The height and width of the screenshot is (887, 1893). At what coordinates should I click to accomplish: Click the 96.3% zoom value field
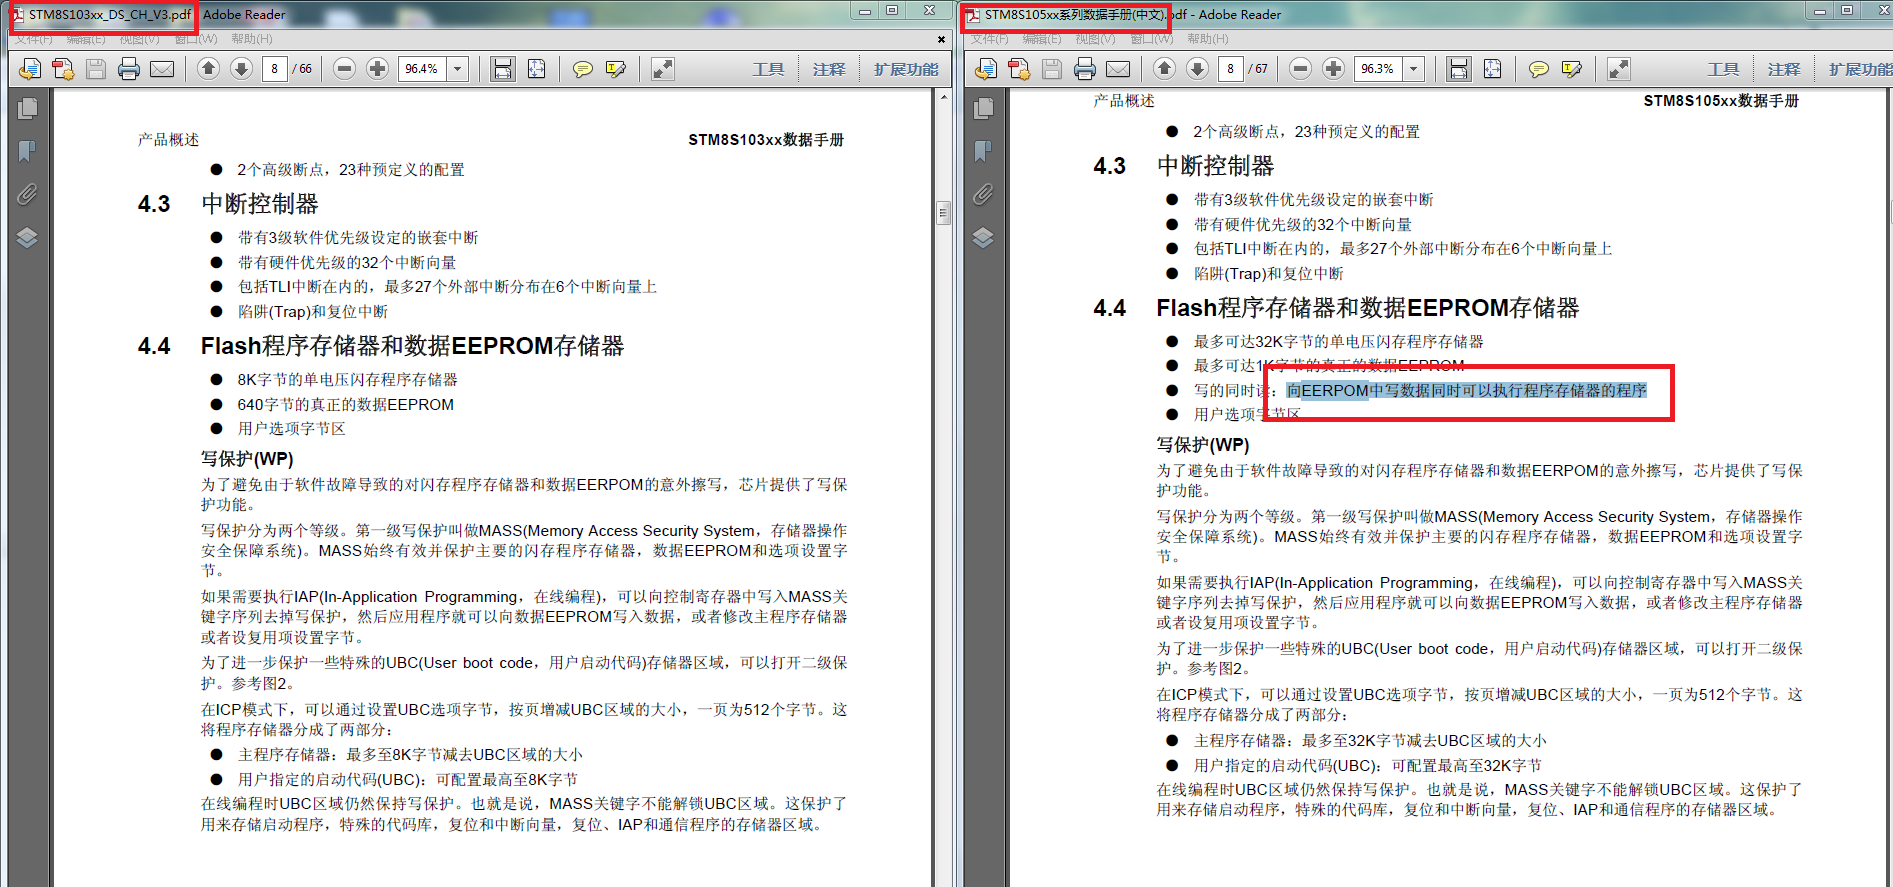(1379, 69)
